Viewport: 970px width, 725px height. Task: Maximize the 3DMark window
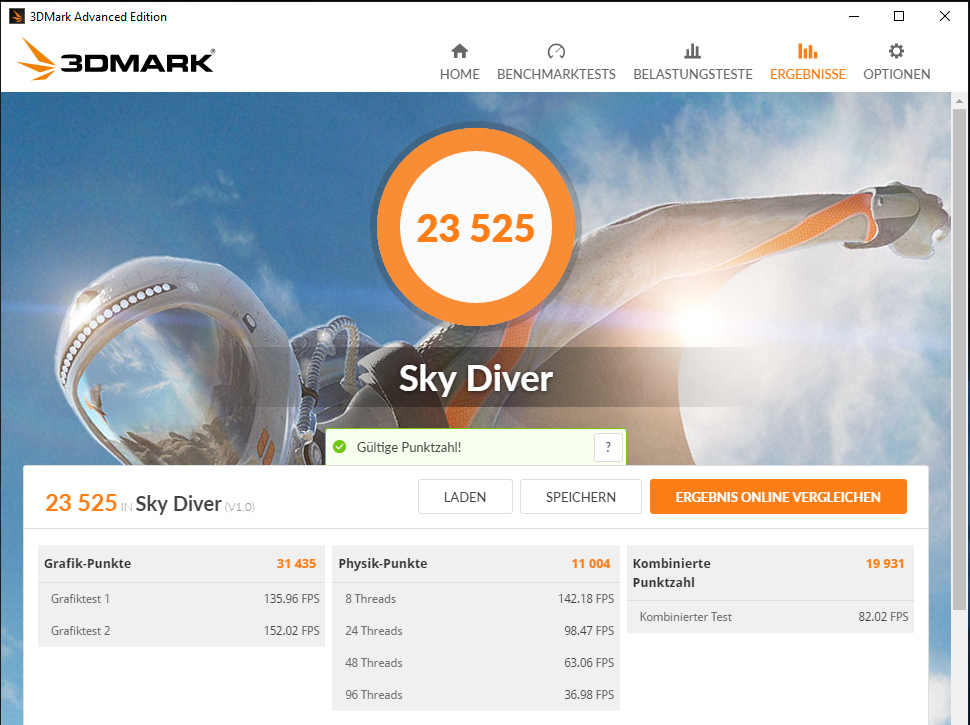(x=899, y=16)
